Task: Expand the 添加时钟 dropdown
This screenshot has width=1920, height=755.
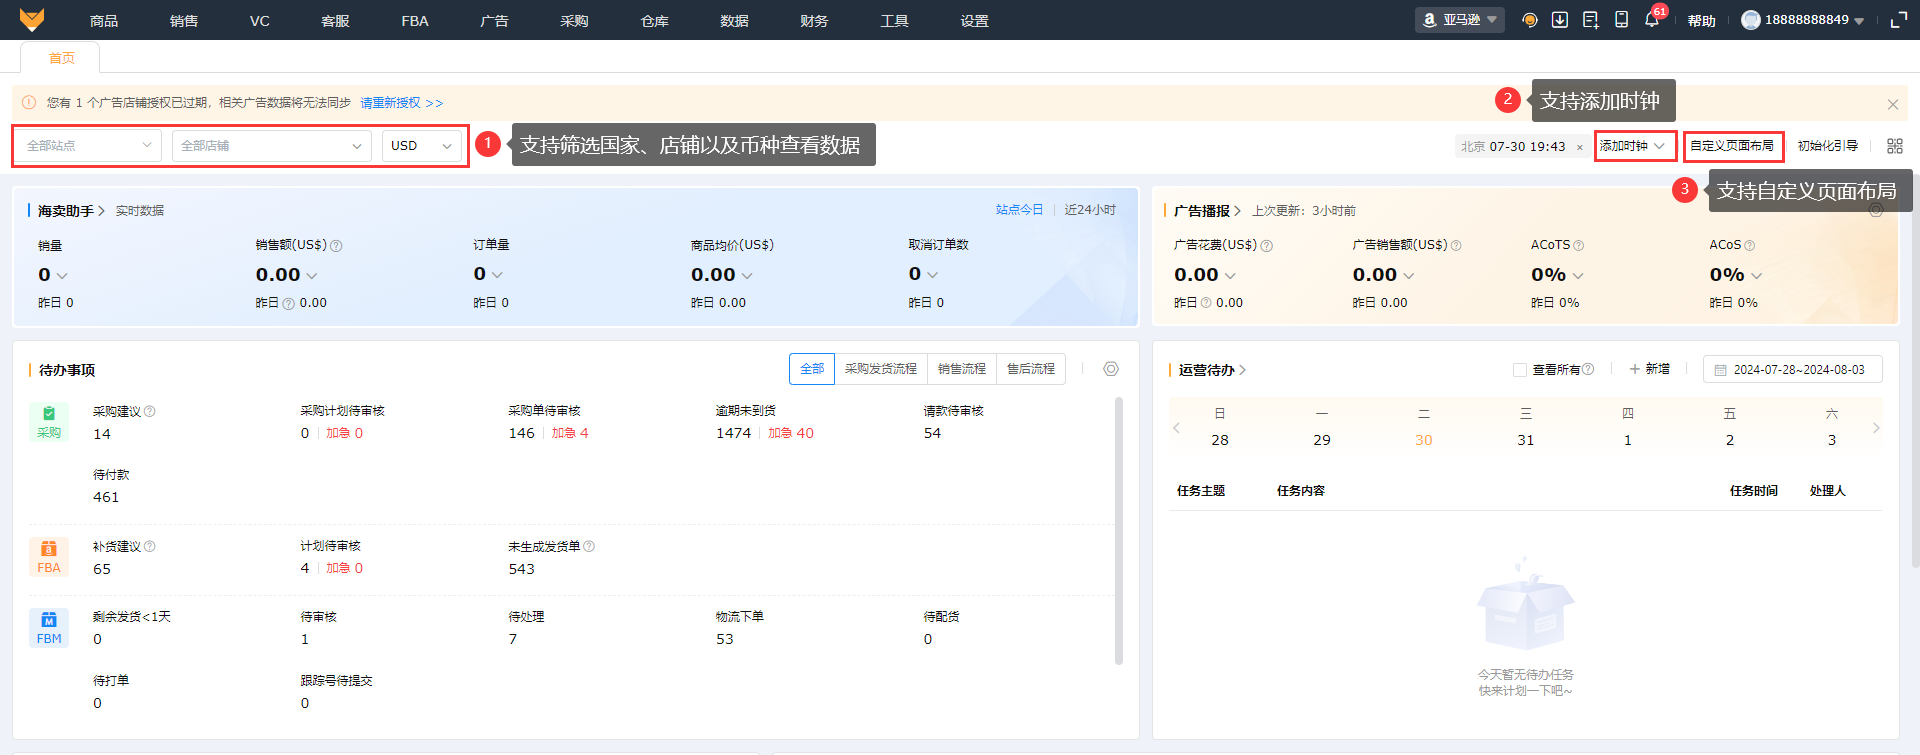Action: (x=1633, y=146)
